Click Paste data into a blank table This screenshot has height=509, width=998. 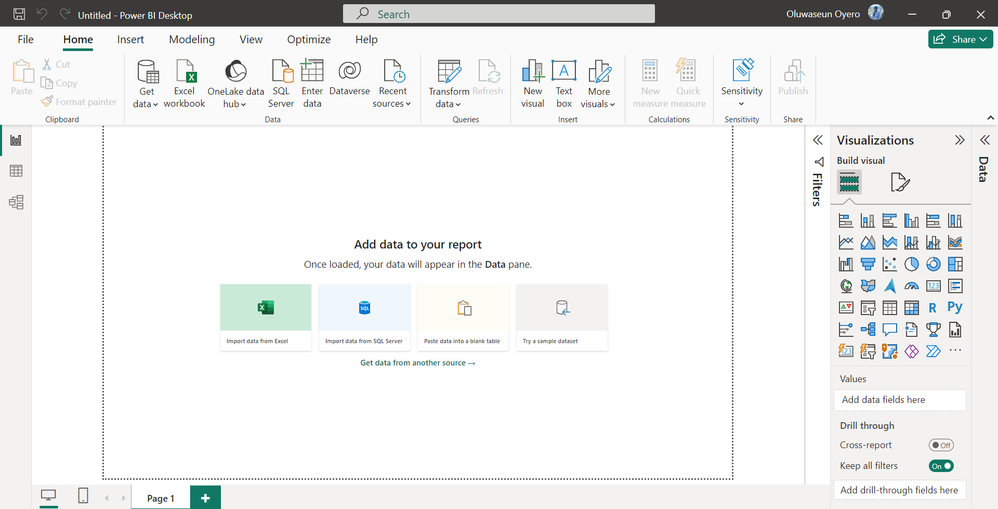[463, 317]
